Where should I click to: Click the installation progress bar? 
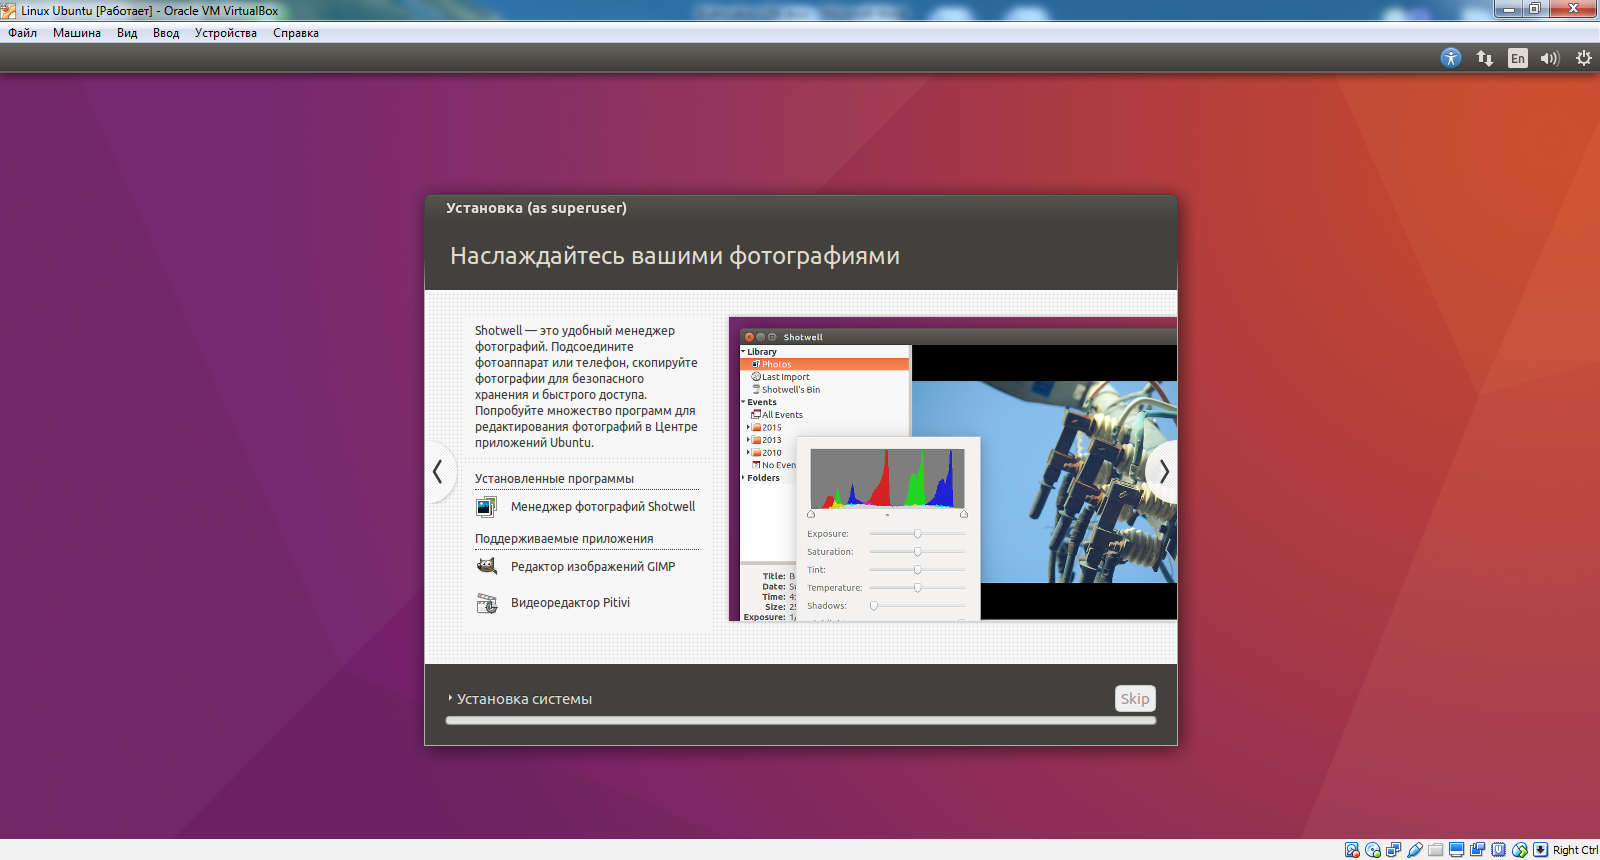coord(801,720)
